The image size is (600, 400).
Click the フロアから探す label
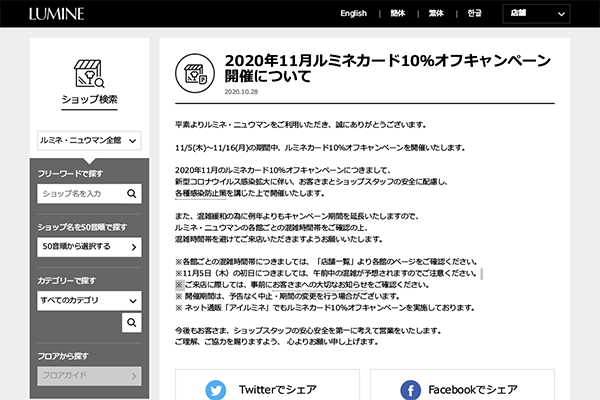pos(63,356)
